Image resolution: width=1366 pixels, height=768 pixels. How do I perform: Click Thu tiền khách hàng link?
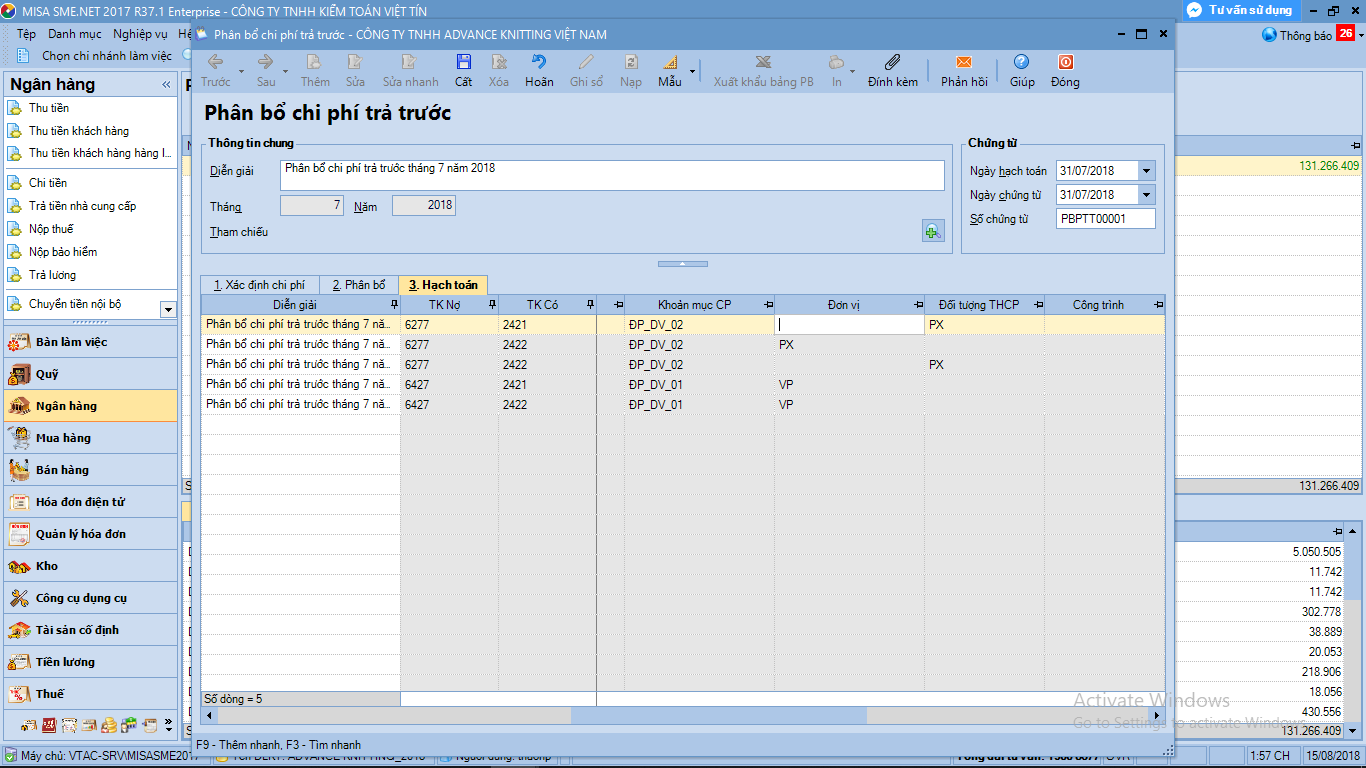tap(79, 131)
